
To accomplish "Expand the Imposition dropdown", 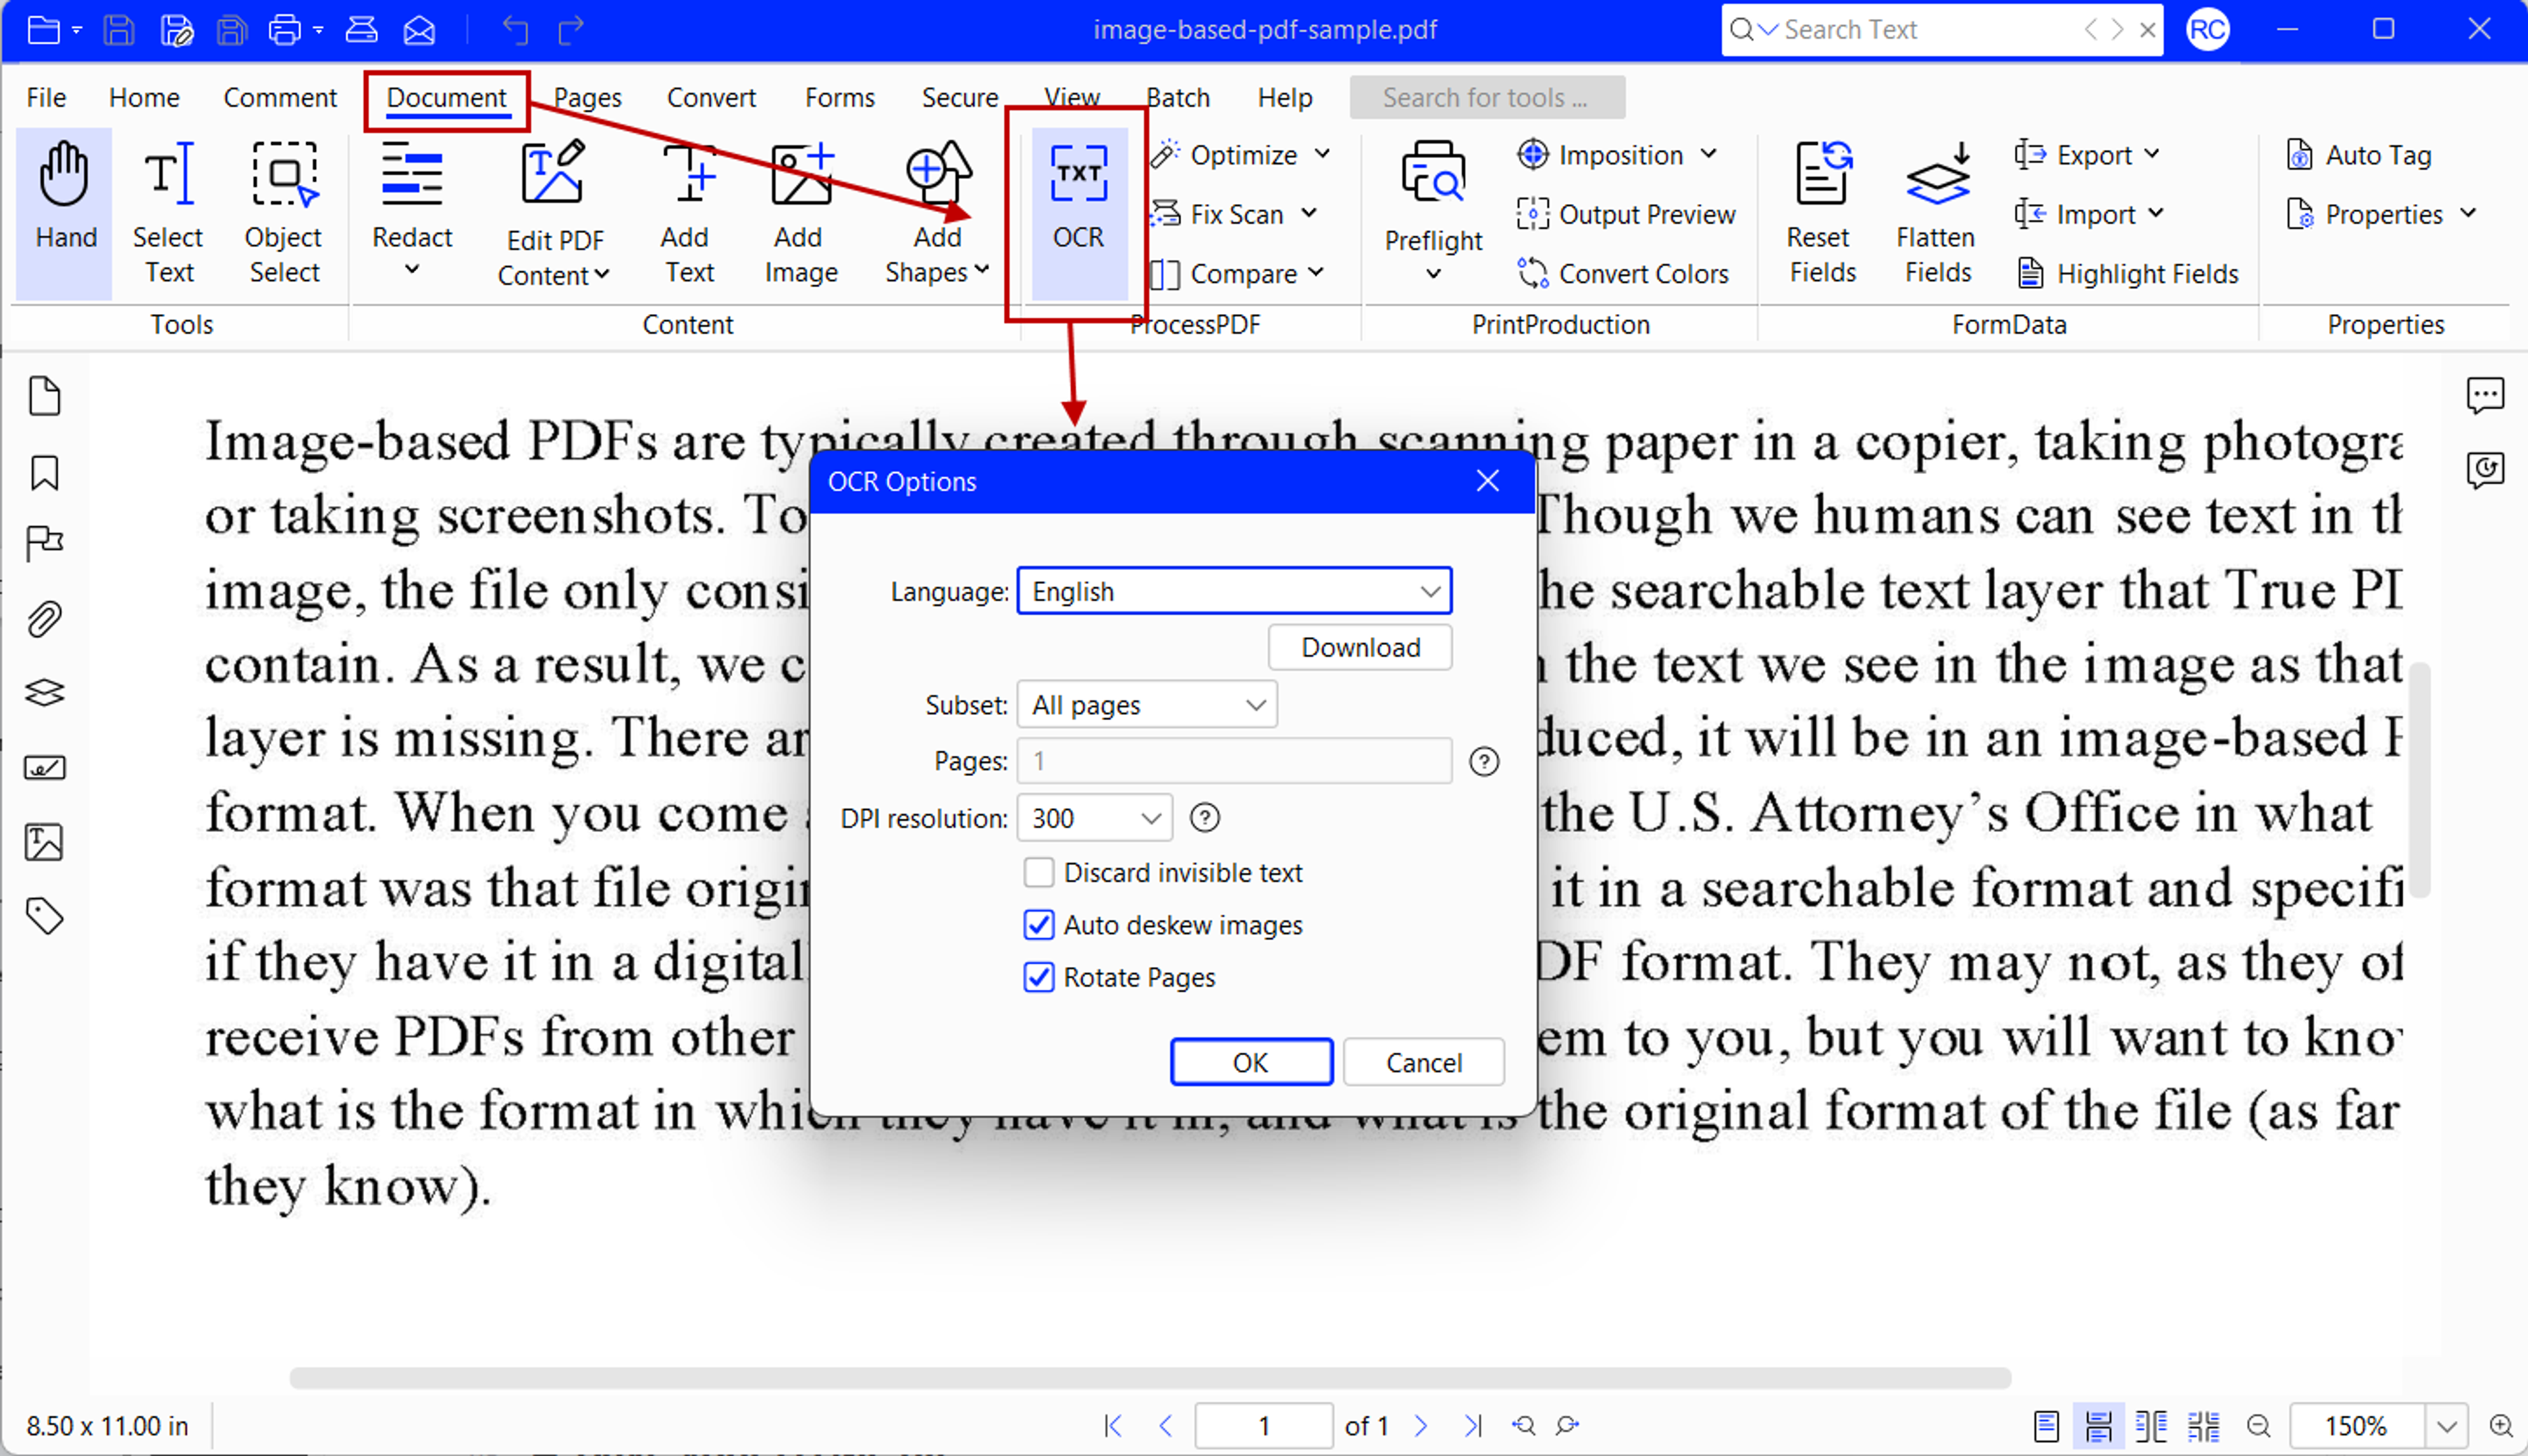I will (x=1708, y=154).
